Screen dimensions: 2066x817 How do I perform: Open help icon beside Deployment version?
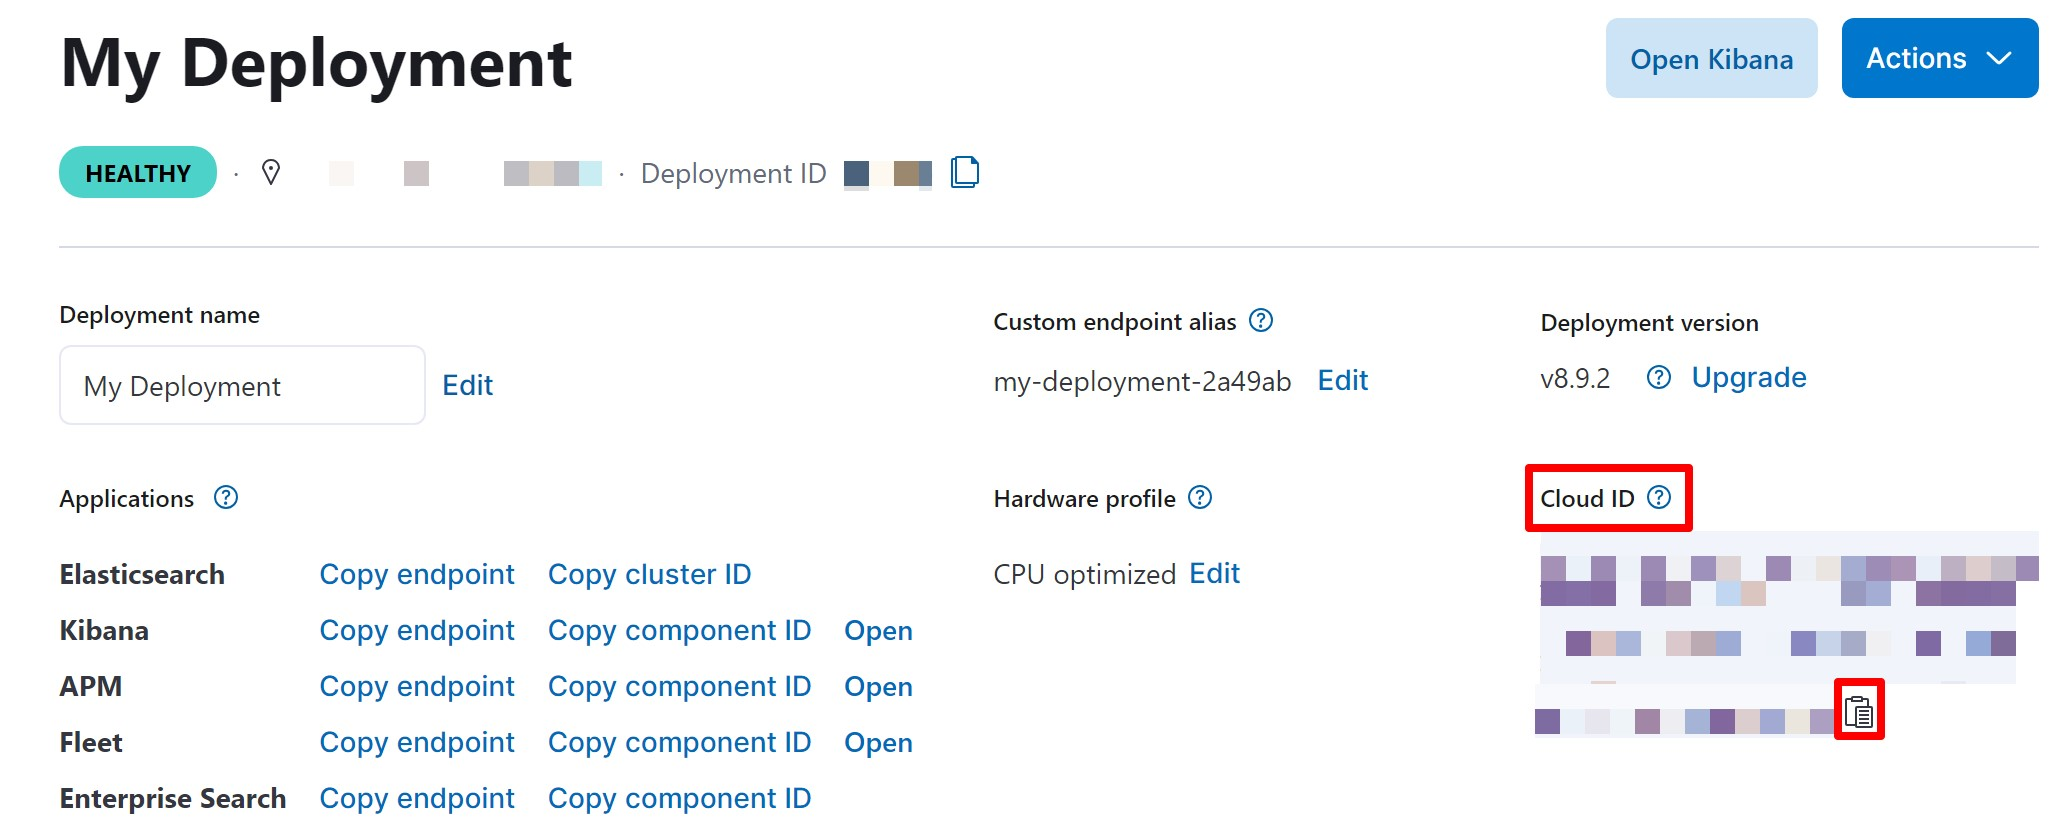click(x=1659, y=377)
